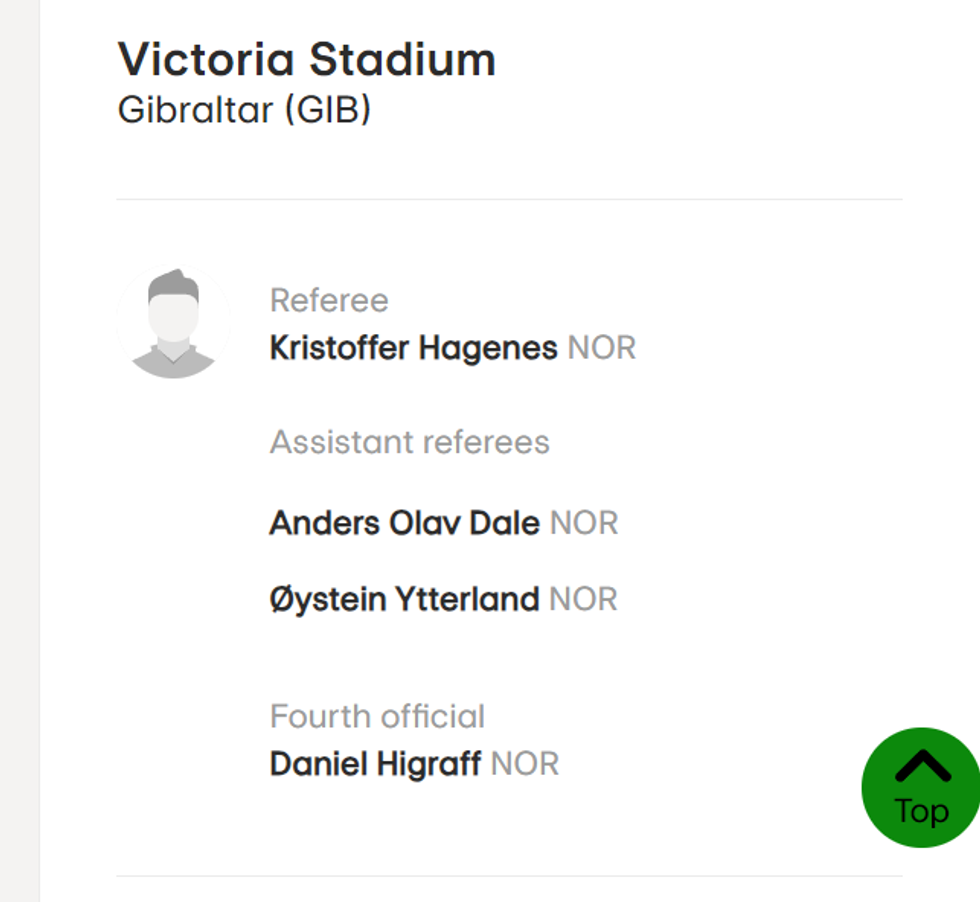Click the divider line under Gibraltar (GIB)
This screenshot has height=902, width=980.
[509, 199]
